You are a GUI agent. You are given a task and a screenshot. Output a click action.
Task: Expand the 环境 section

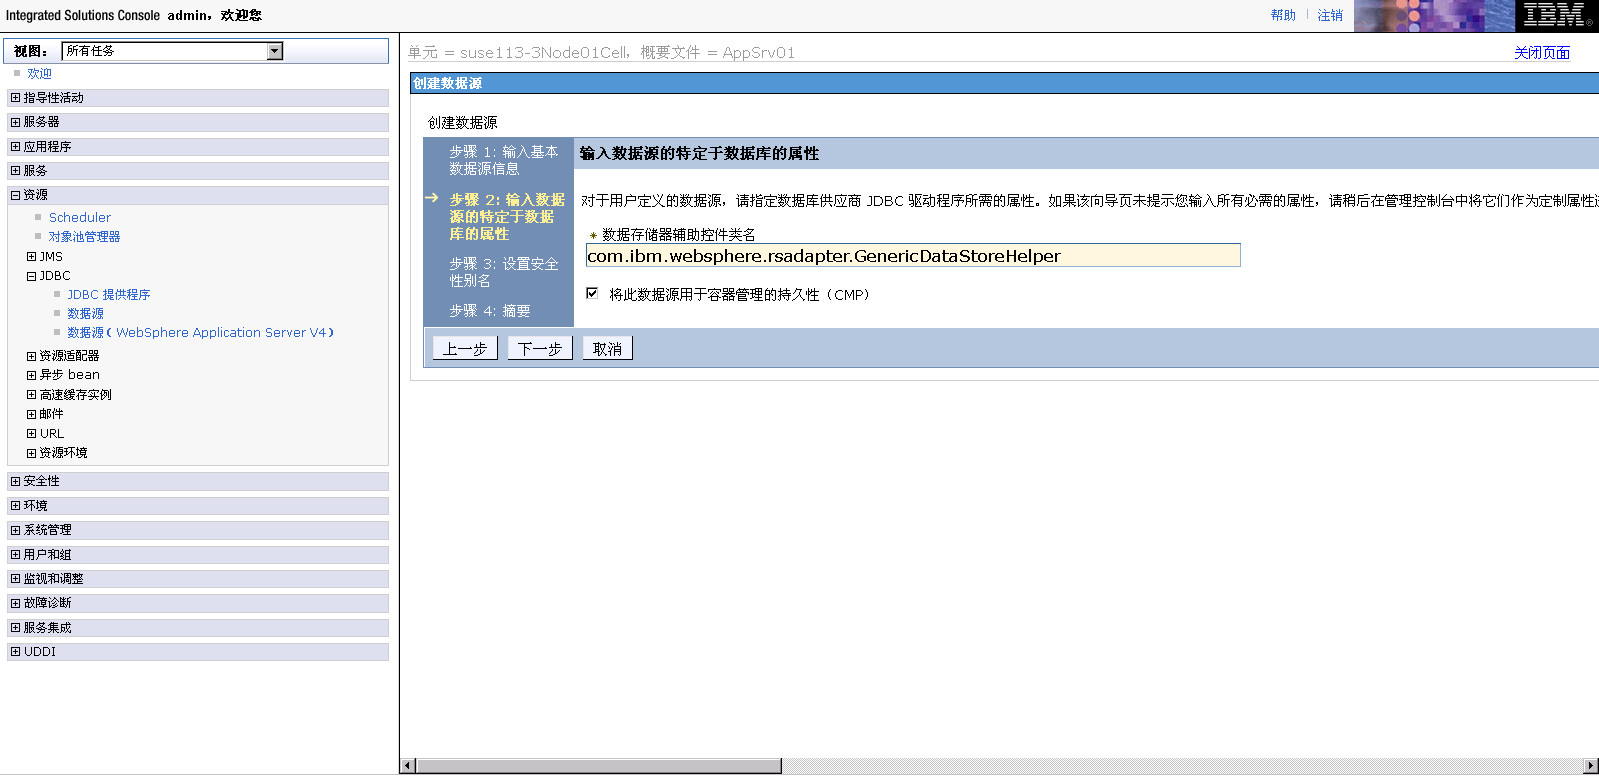click(15, 506)
